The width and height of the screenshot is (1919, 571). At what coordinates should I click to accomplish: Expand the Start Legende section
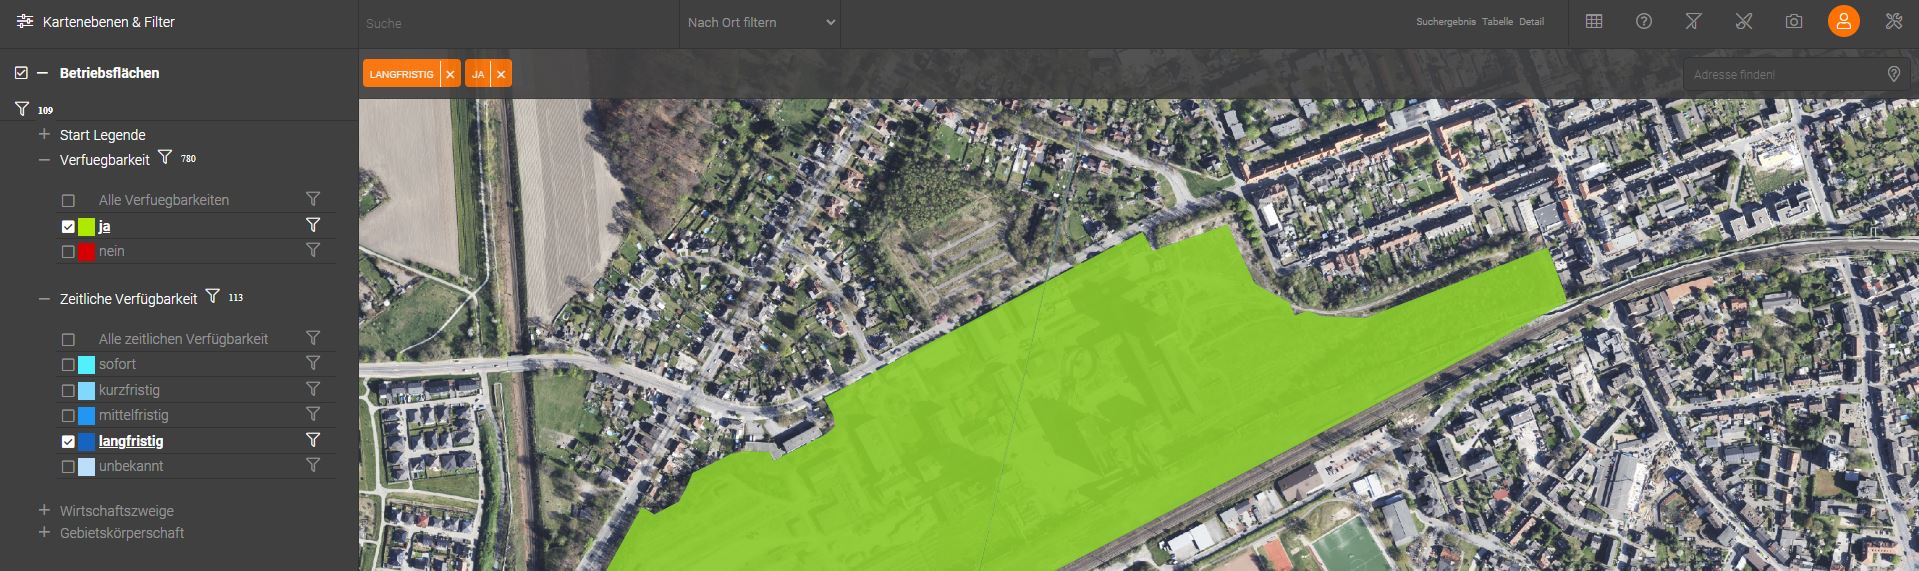(44, 134)
